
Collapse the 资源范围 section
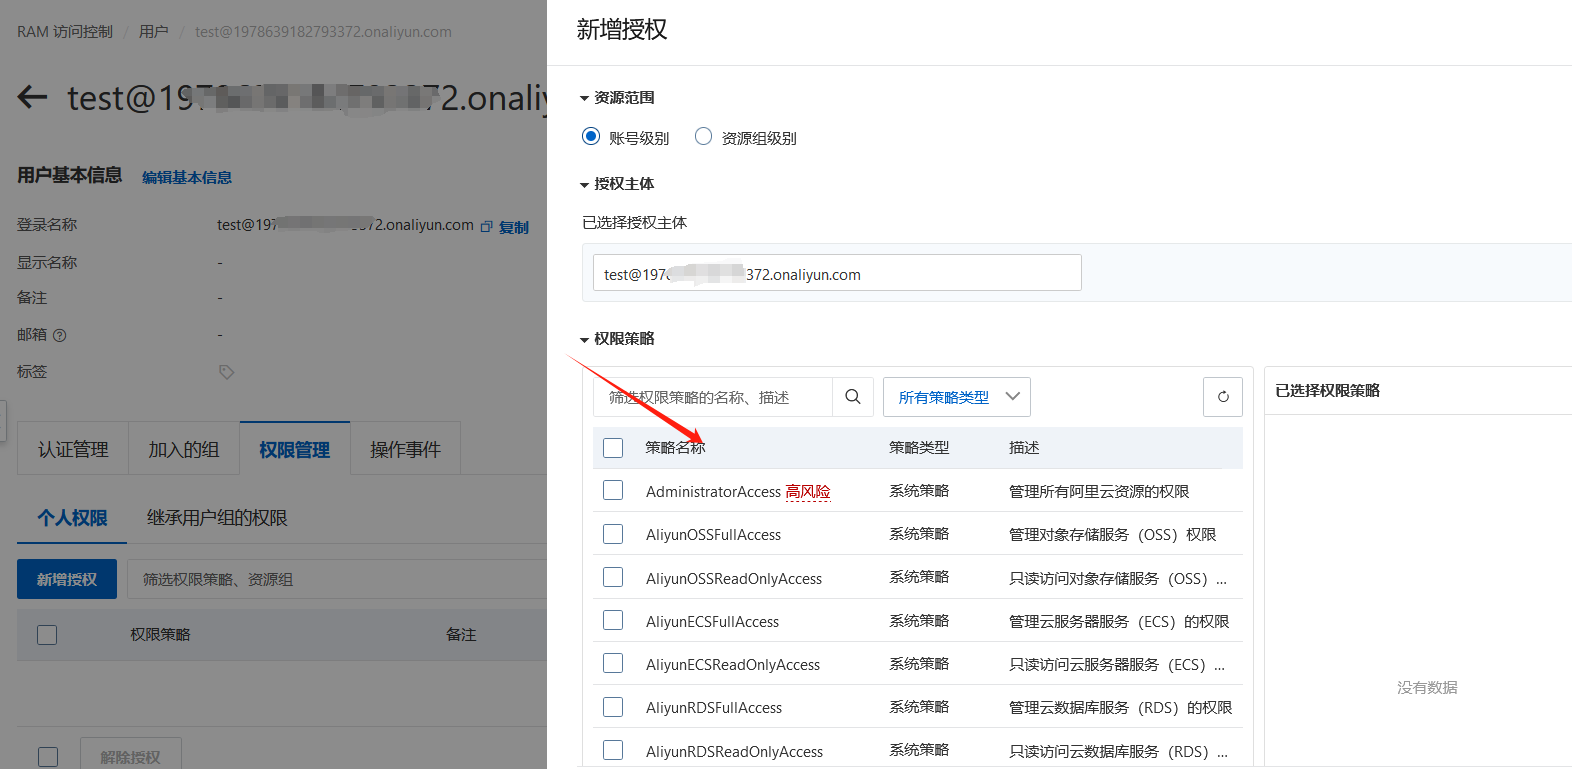pyautogui.click(x=585, y=98)
